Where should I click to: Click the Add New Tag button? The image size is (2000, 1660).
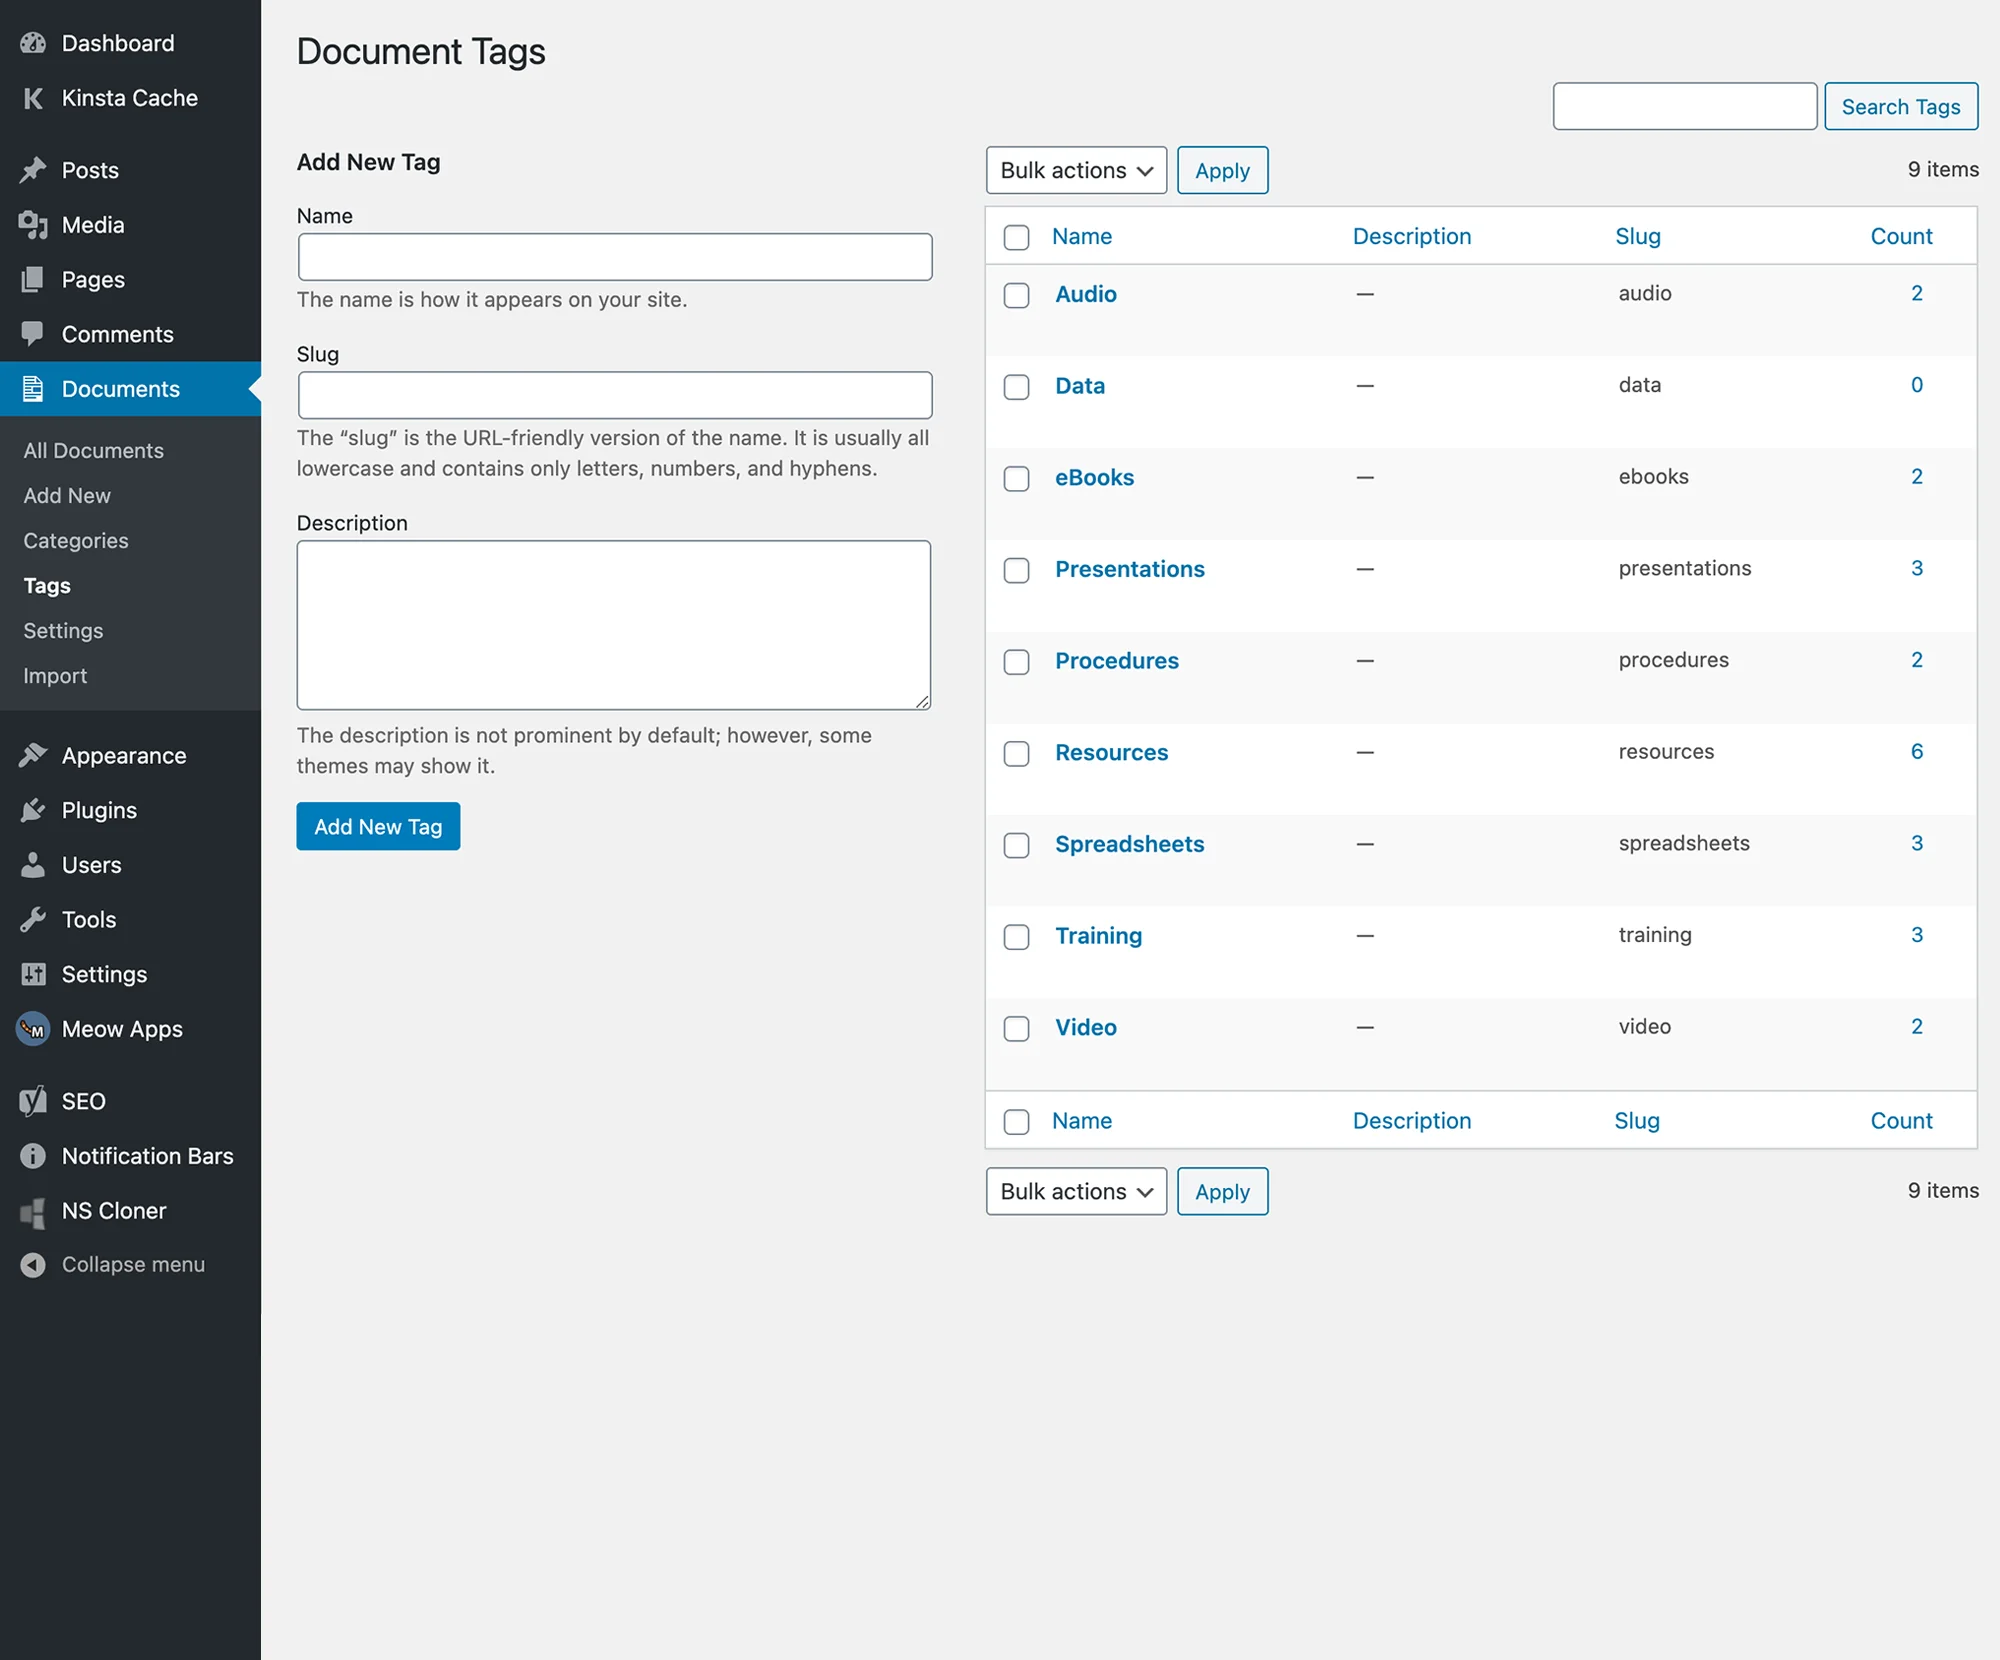[x=377, y=826]
